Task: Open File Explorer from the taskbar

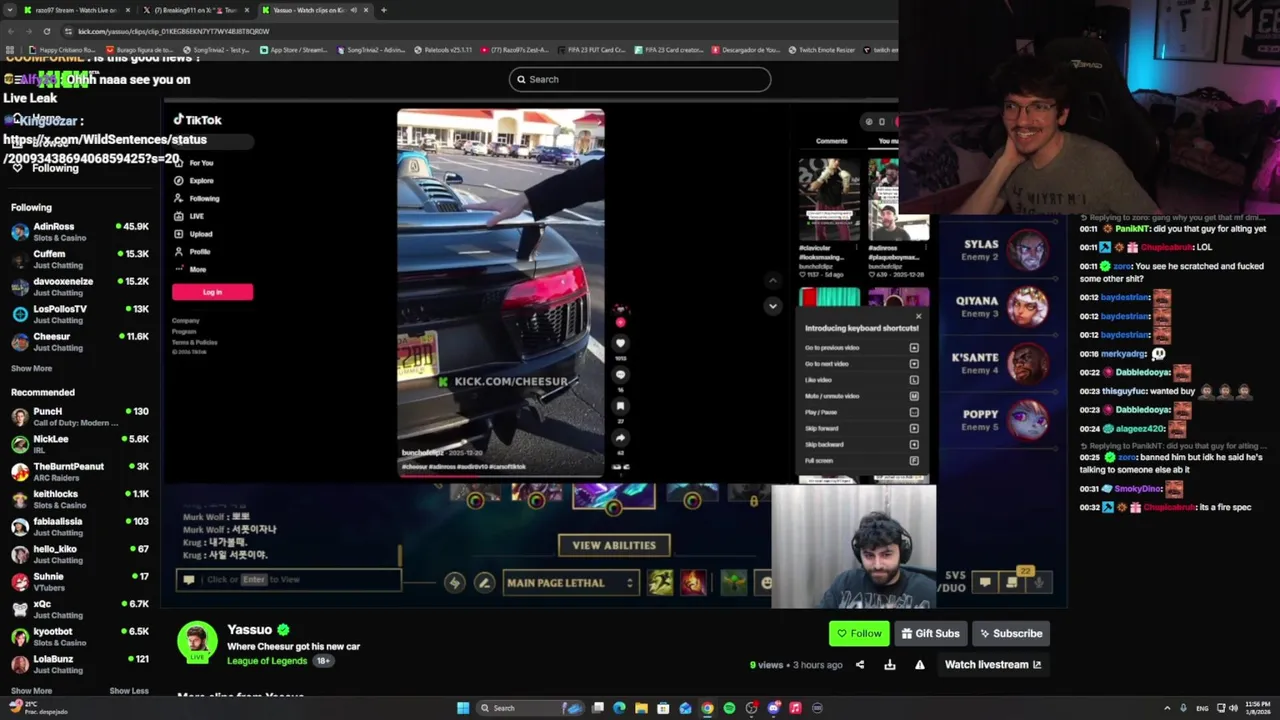Action: click(641, 708)
